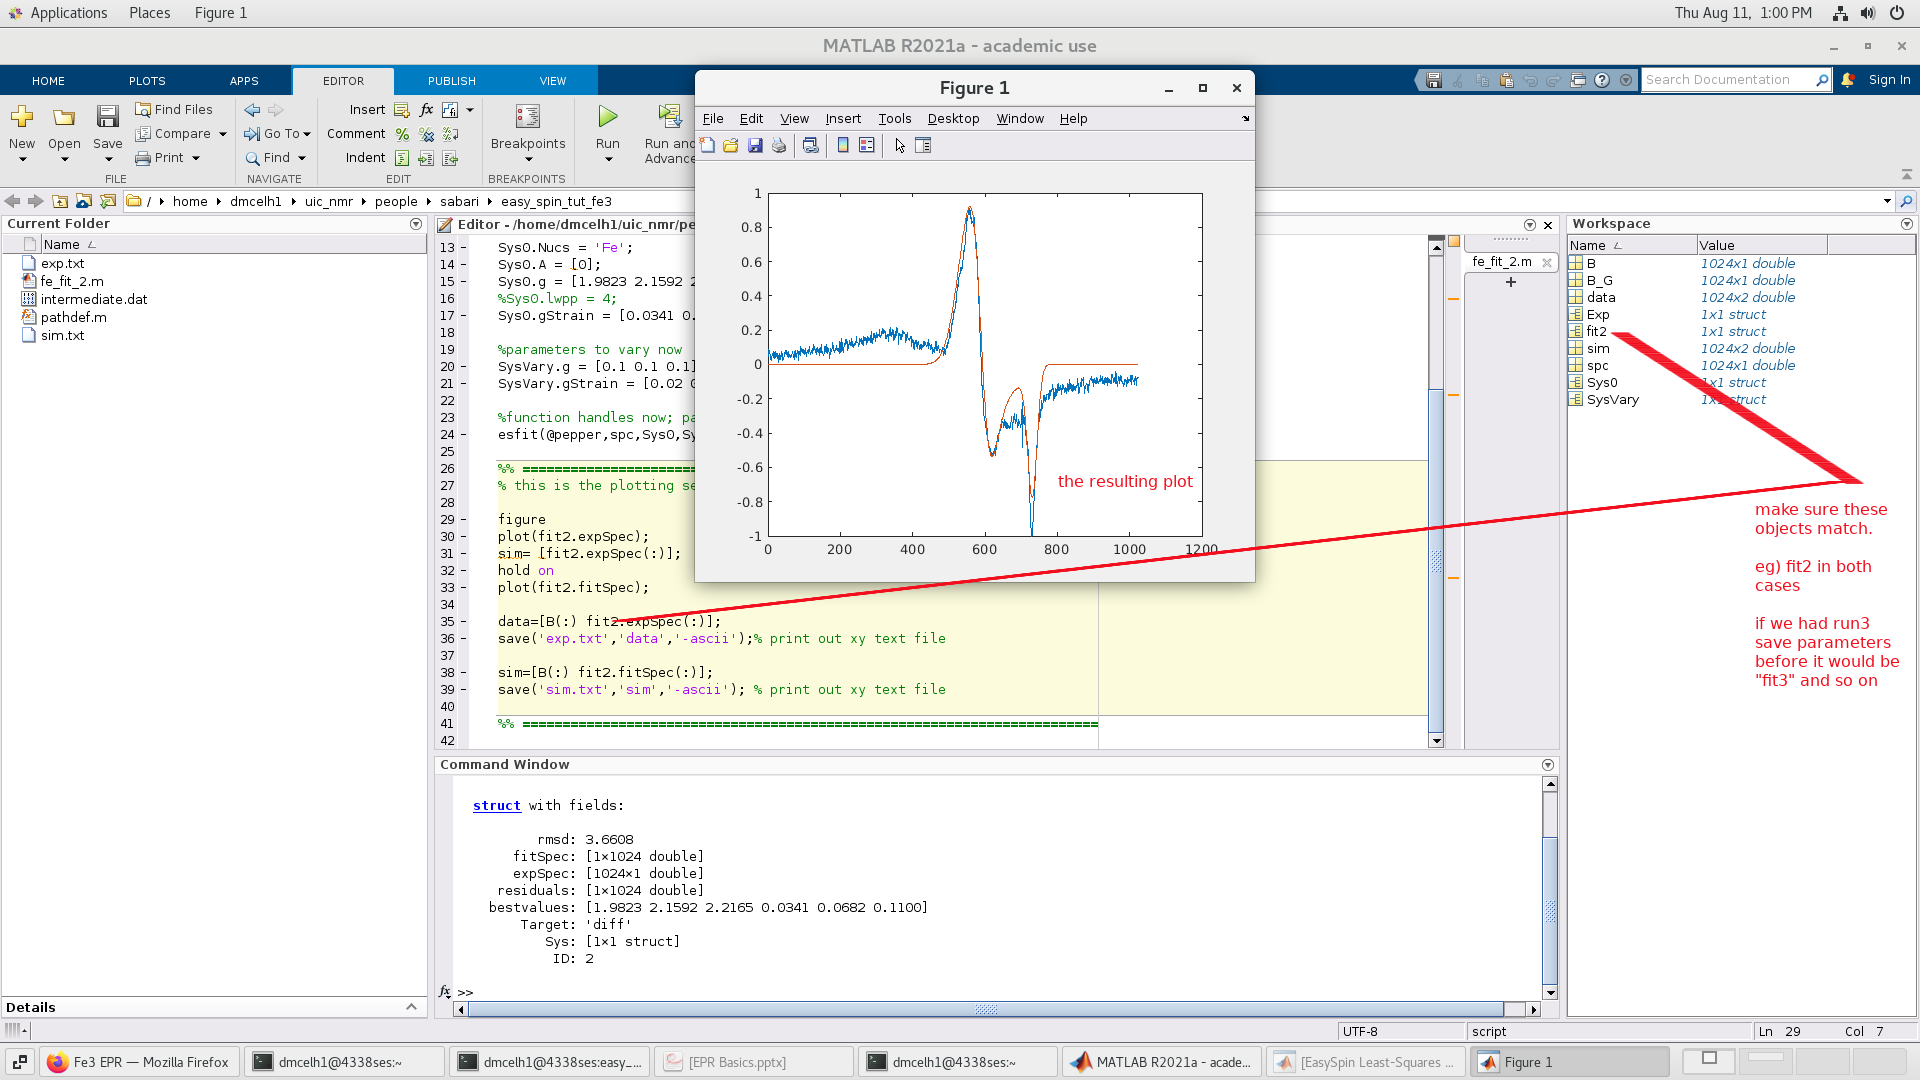Click Save Figure icon in Figure 1 toolbar
This screenshot has width=1920, height=1080.
pos(755,146)
